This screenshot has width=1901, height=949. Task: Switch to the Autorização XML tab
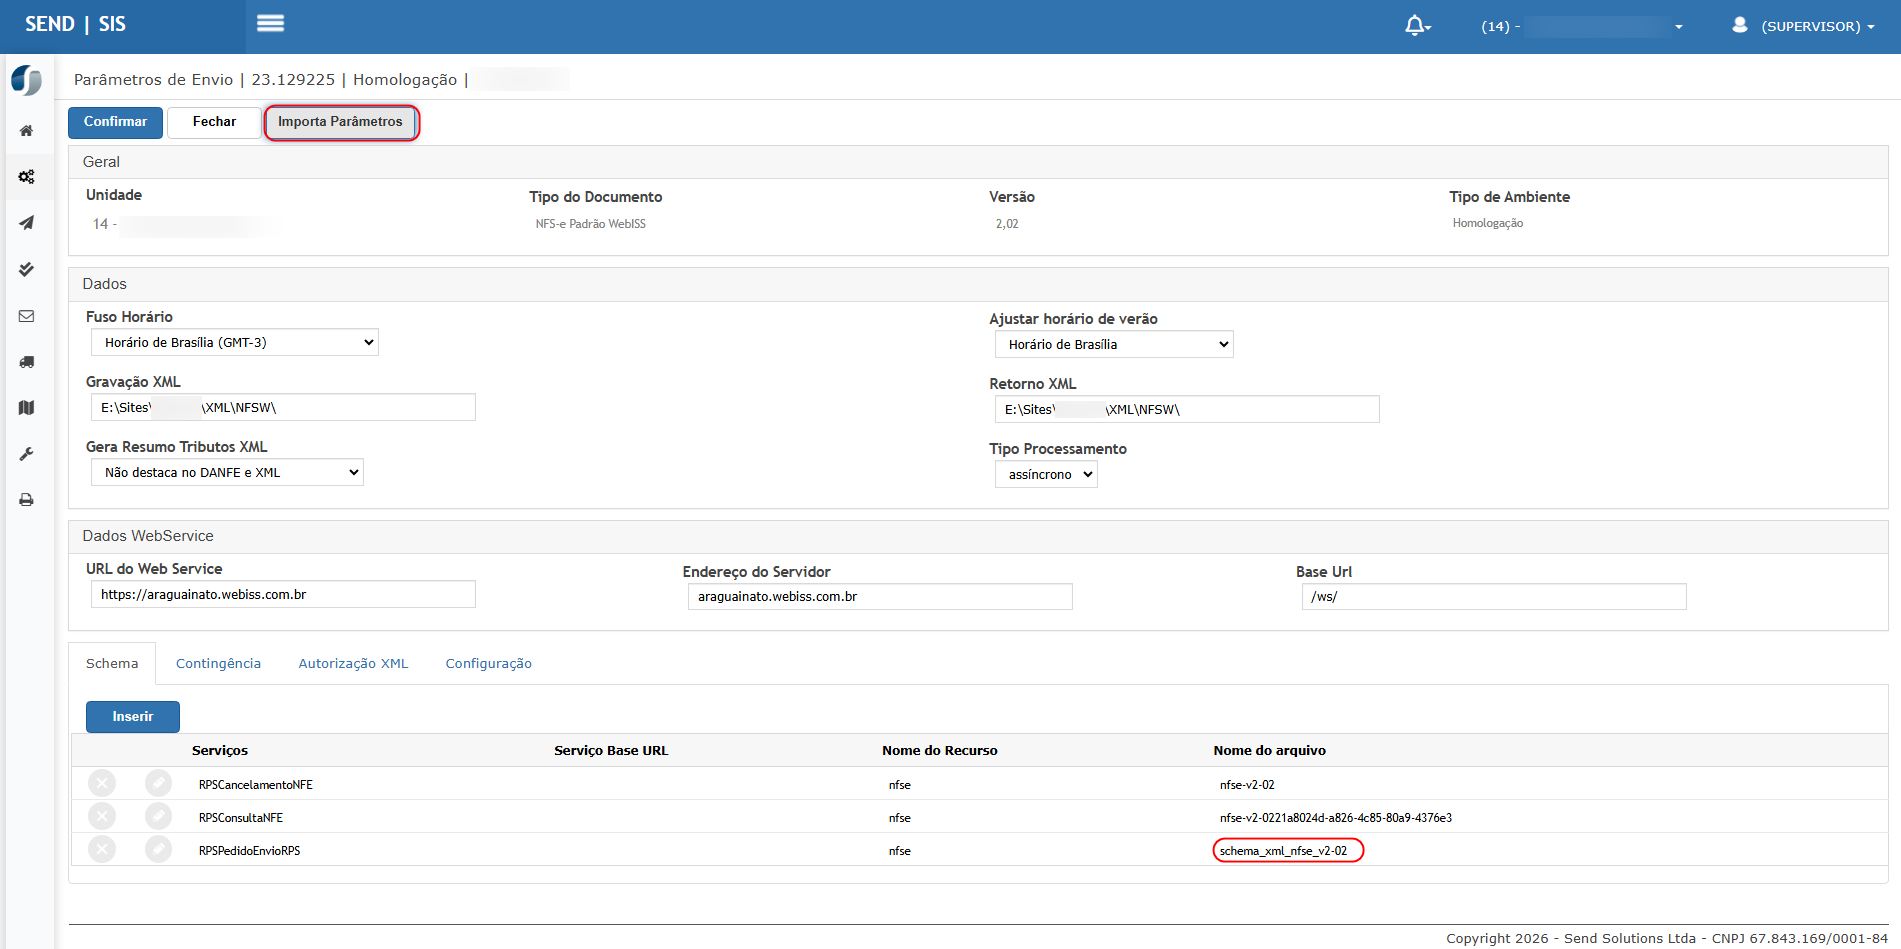[x=353, y=664]
